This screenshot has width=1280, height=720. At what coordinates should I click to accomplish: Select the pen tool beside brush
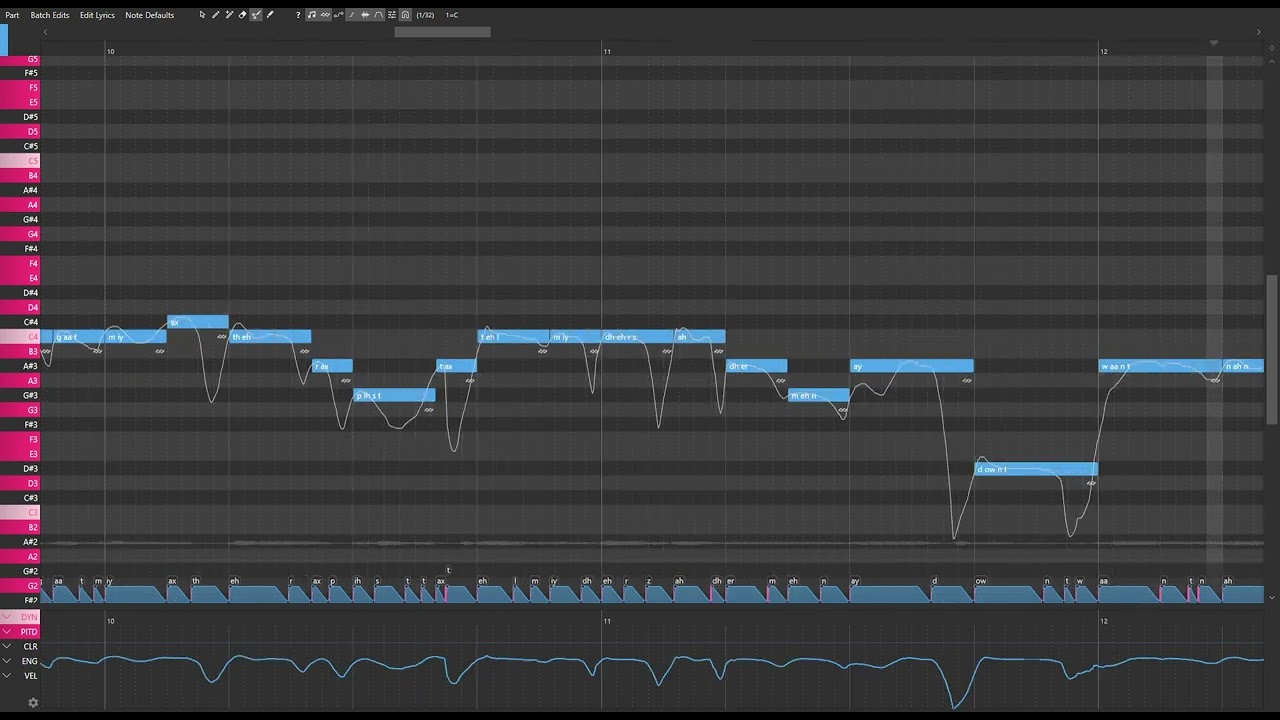270,15
